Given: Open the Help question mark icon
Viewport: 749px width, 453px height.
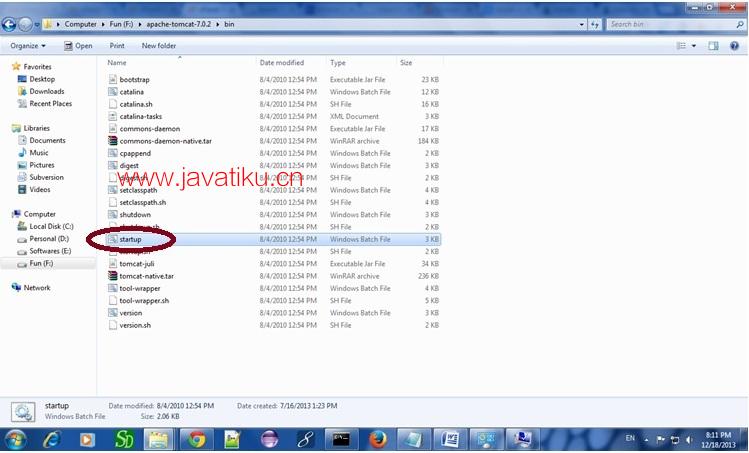Looking at the screenshot, I should click(x=735, y=45).
